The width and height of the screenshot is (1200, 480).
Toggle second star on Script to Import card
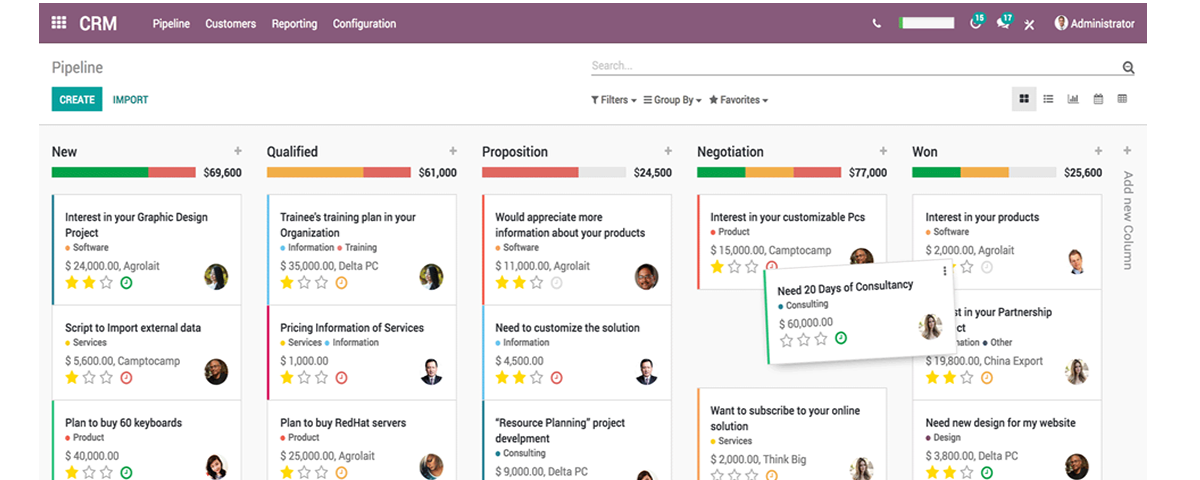(89, 378)
